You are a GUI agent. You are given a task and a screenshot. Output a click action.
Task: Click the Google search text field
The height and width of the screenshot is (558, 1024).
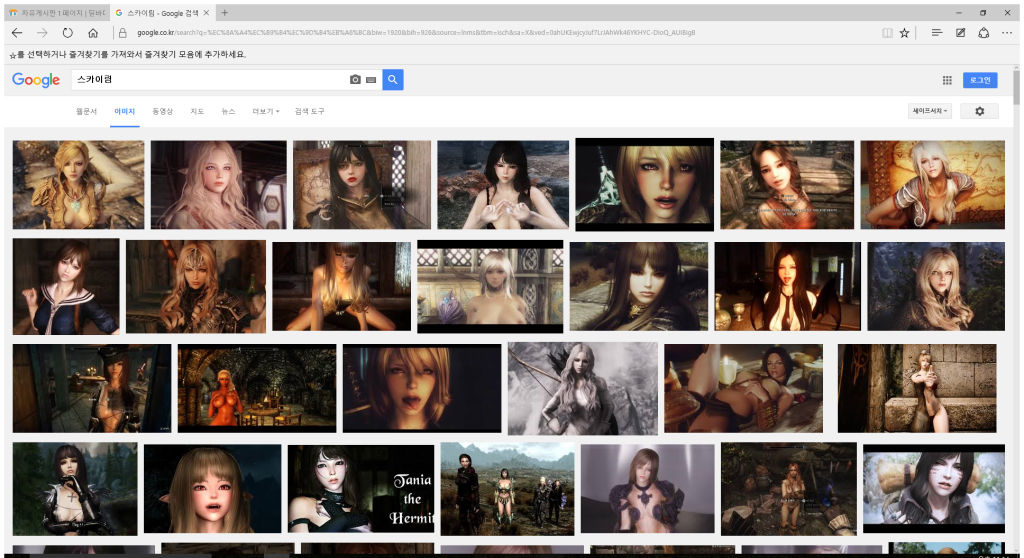[210, 80]
